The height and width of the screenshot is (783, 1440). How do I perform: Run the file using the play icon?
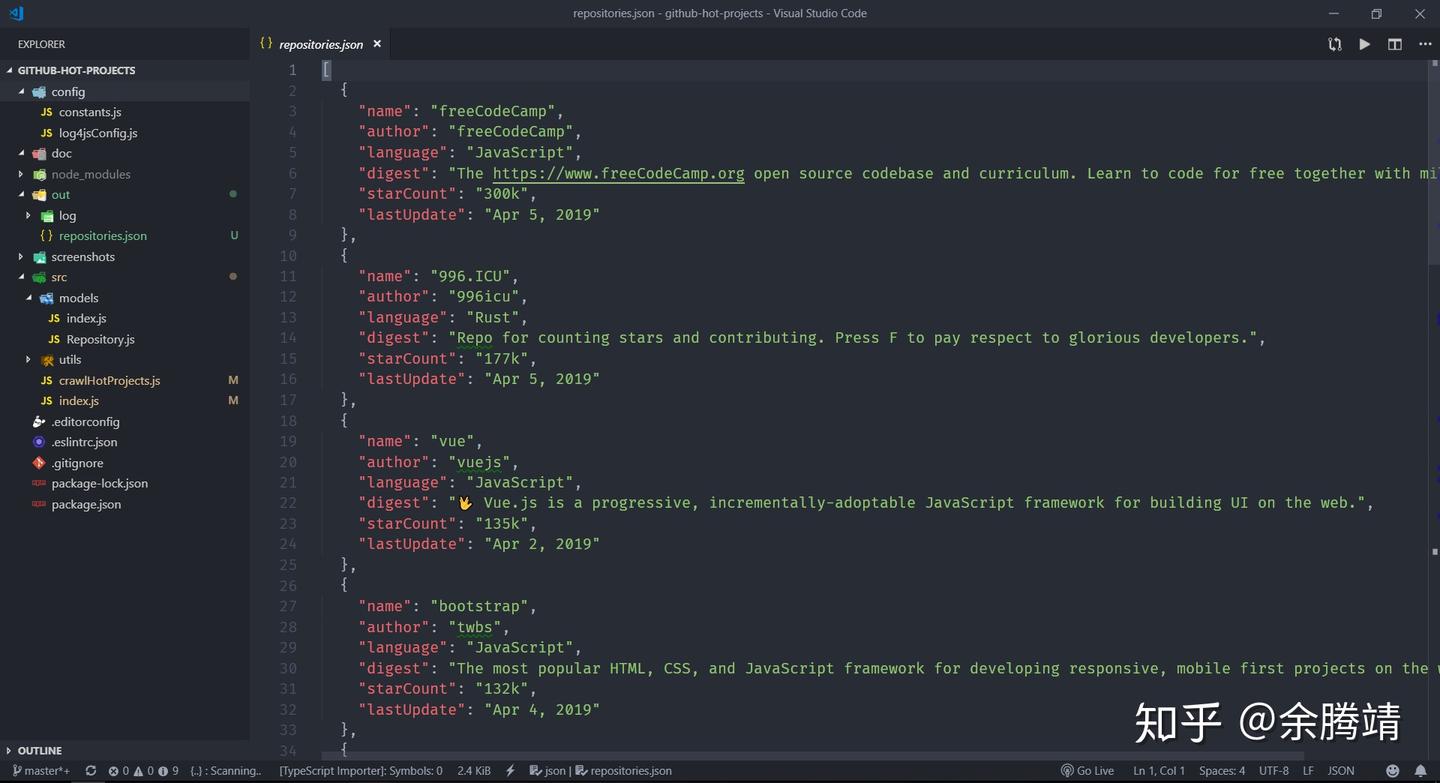1364,44
